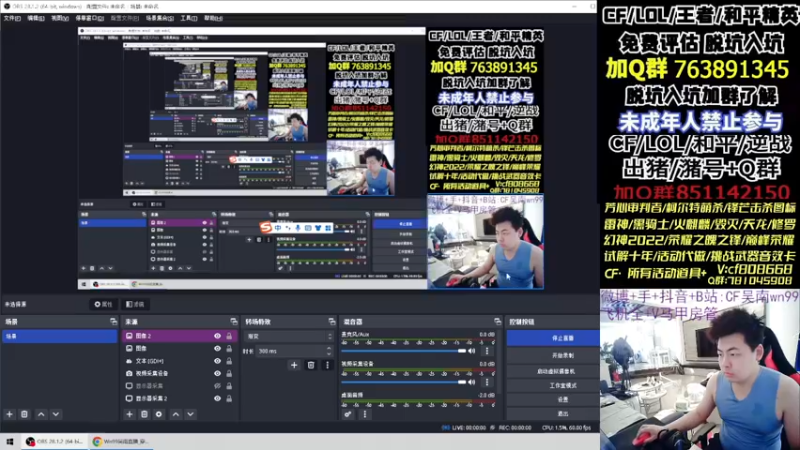Toggle visibility eye of 视频采集设备 source
The height and width of the screenshot is (450, 800).
pyautogui.click(x=217, y=373)
